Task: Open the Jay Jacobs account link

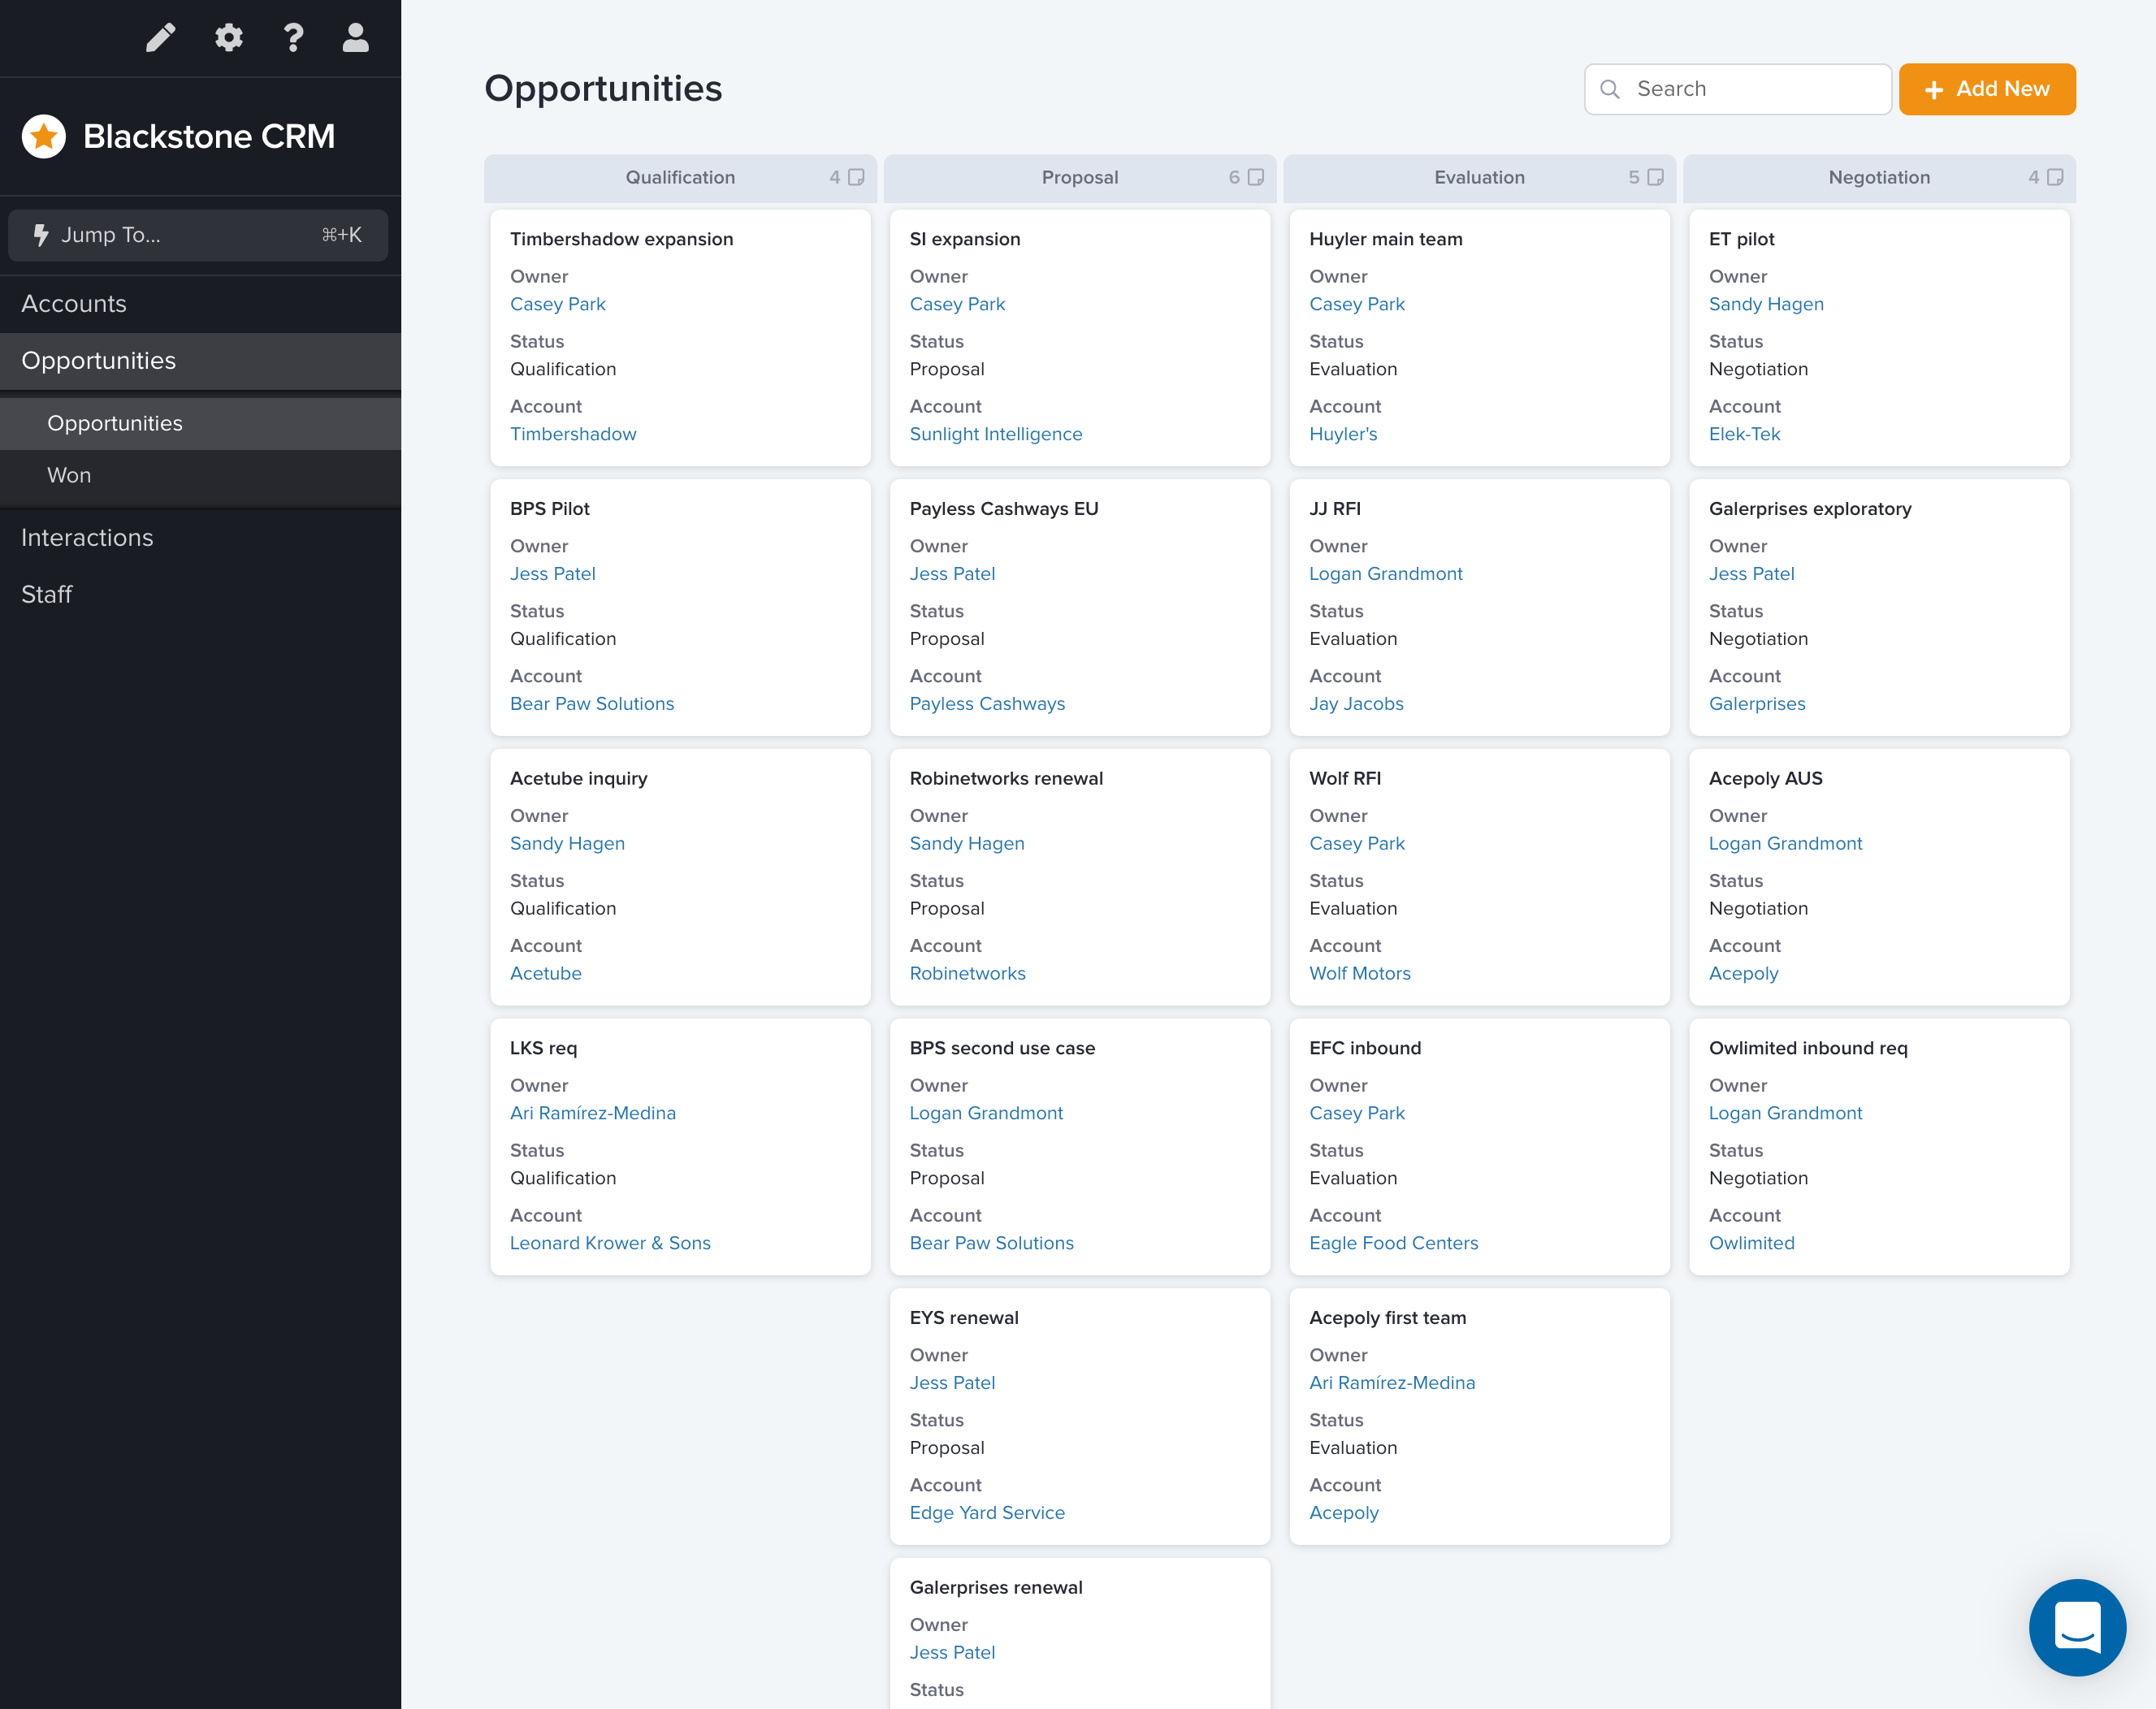Action: [1356, 704]
